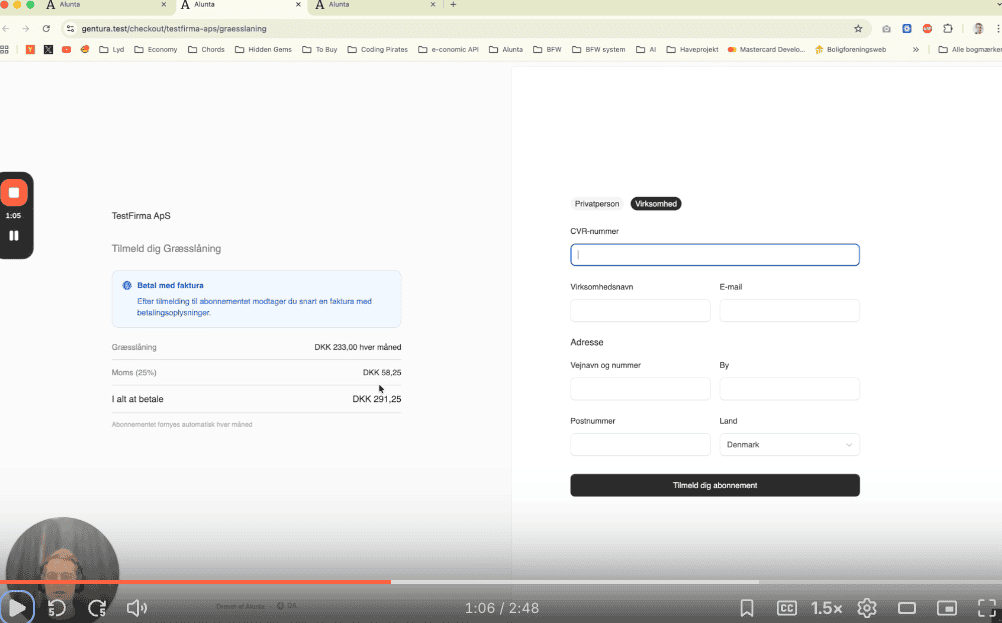Open video settings gear
The height and width of the screenshot is (623, 1002).
coord(867,607)
